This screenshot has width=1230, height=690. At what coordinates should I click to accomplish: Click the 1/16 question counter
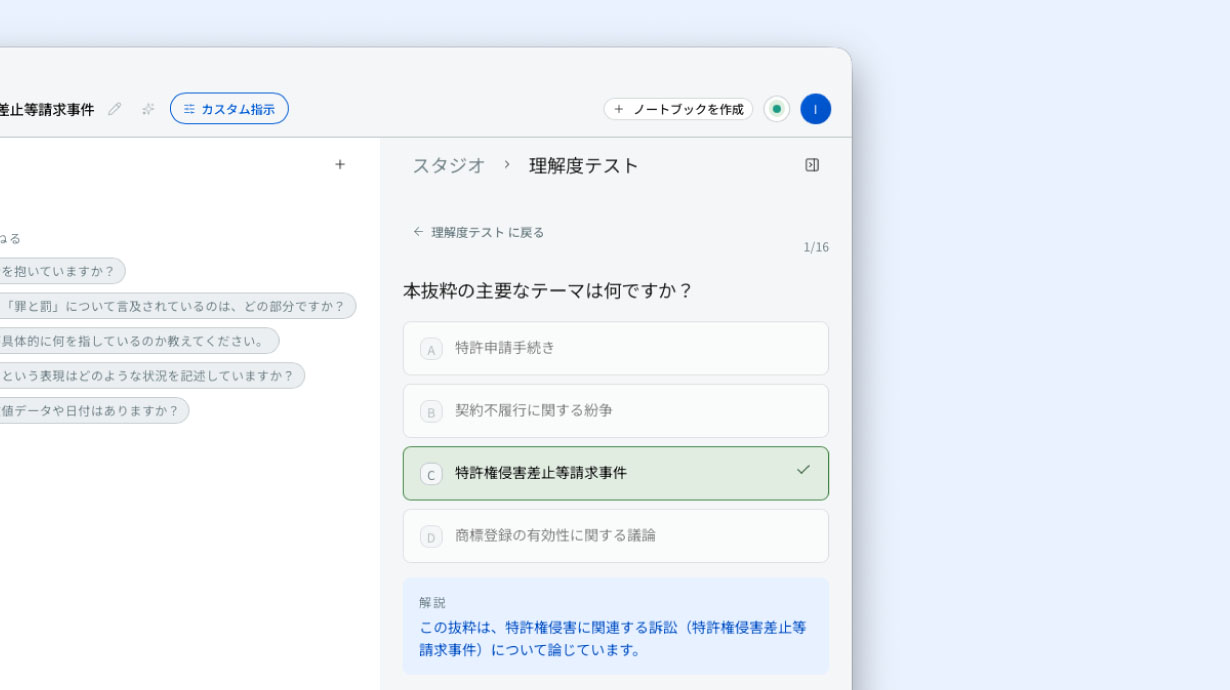[816, 247]
